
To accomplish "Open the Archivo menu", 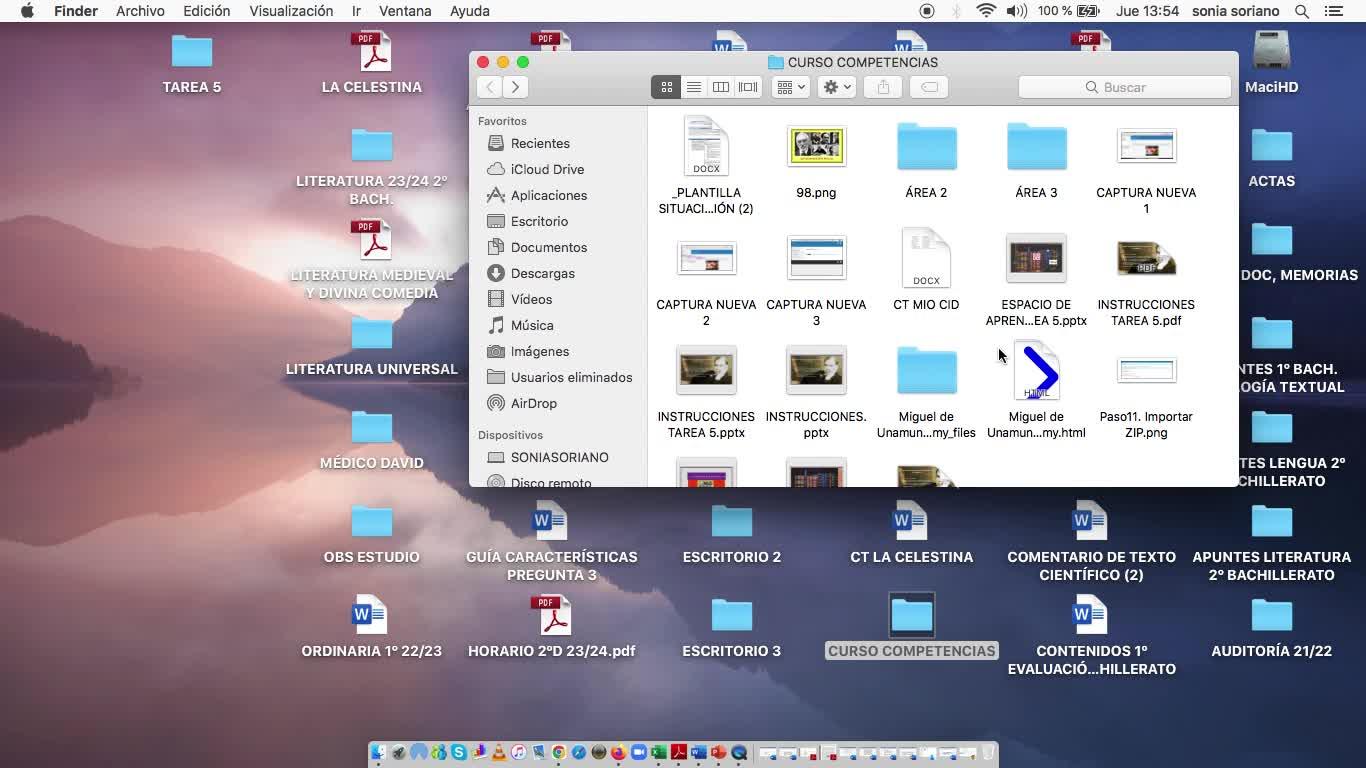I will click(x=140, y=11).
